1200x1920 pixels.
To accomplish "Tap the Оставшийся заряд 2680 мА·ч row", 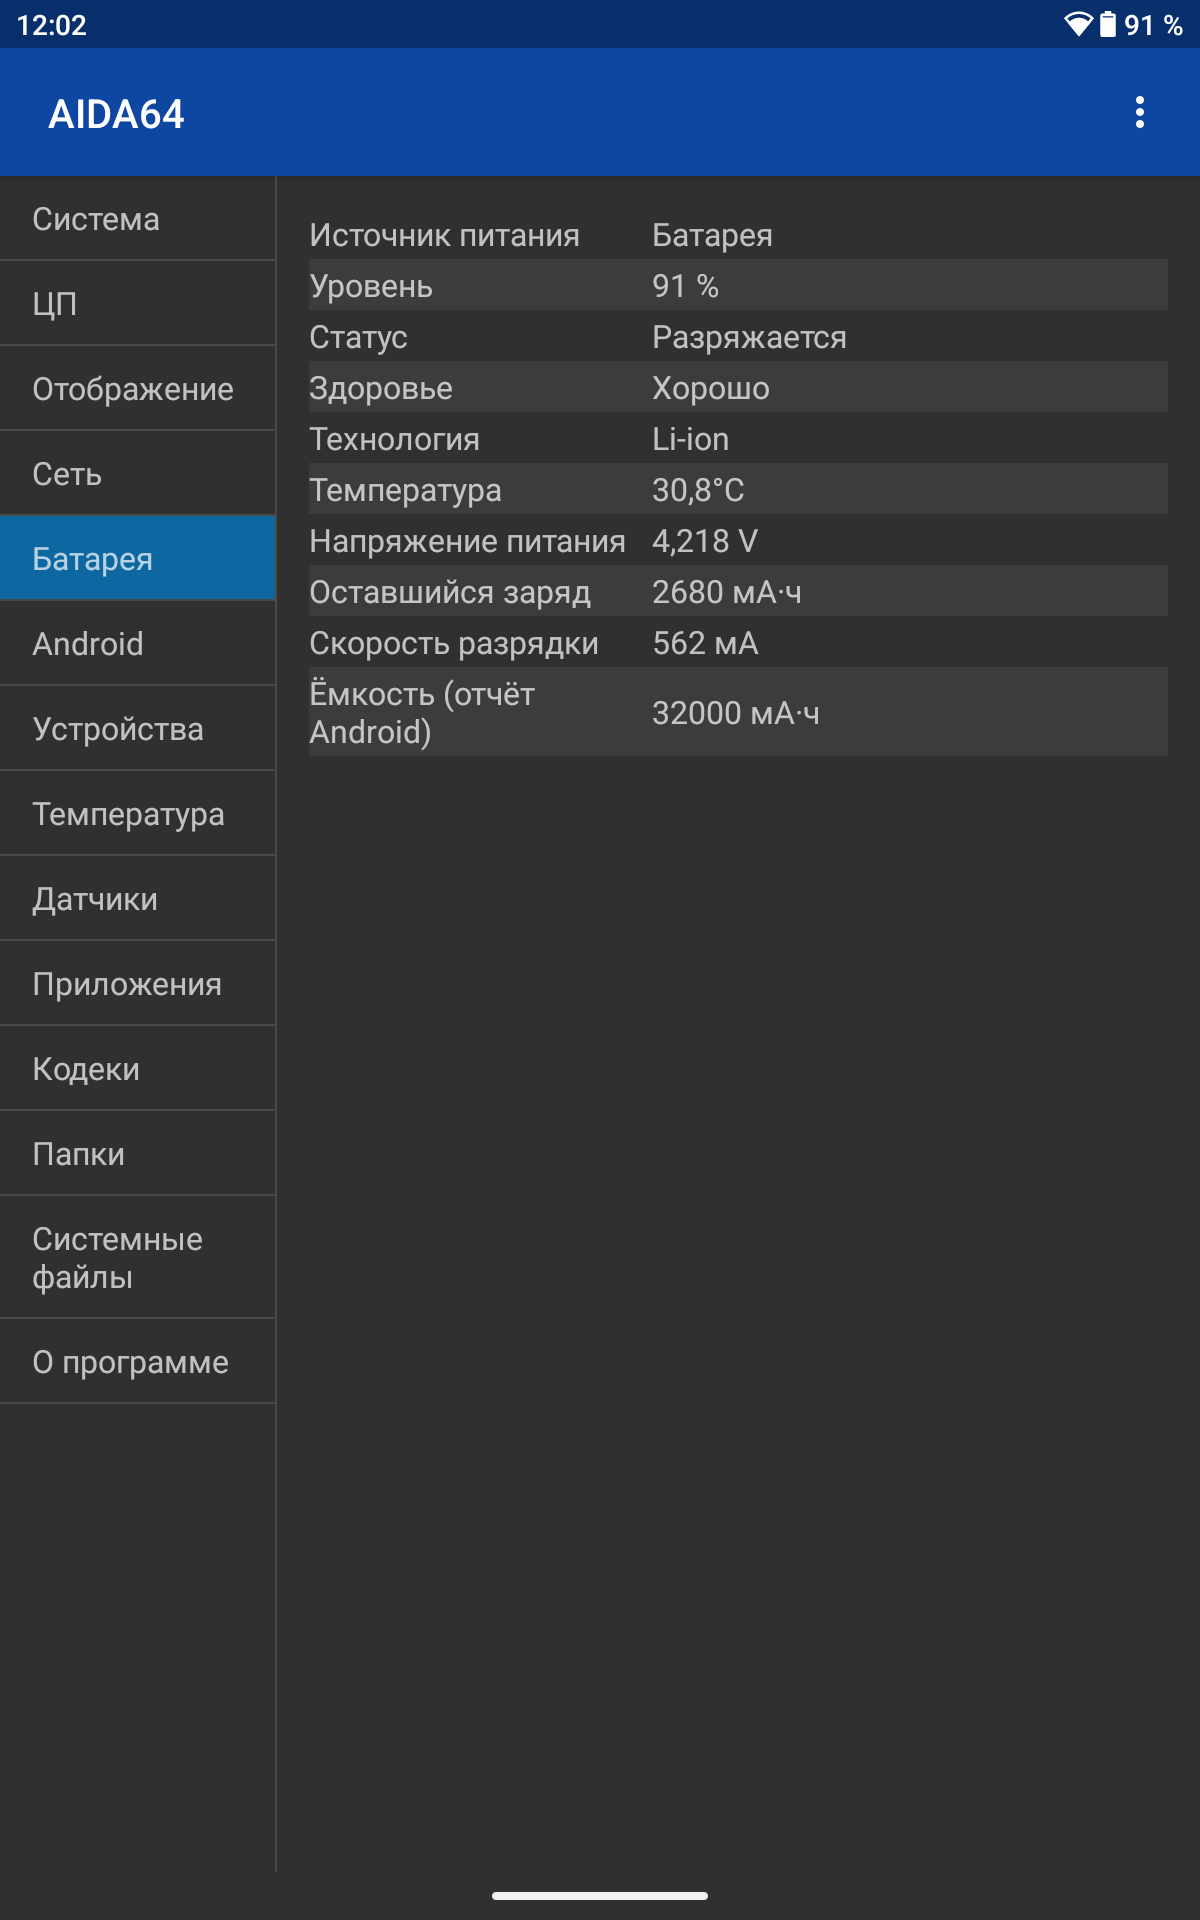I will coord(738,592).
